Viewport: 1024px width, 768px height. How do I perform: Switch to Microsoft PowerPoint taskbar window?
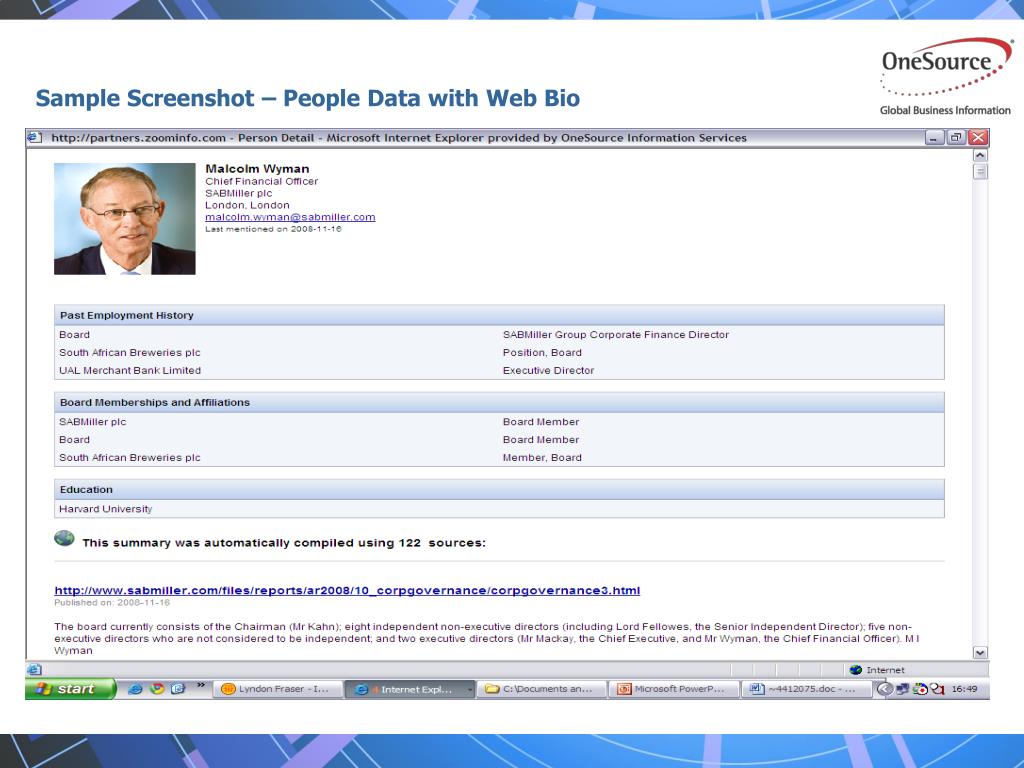(674, 689)
